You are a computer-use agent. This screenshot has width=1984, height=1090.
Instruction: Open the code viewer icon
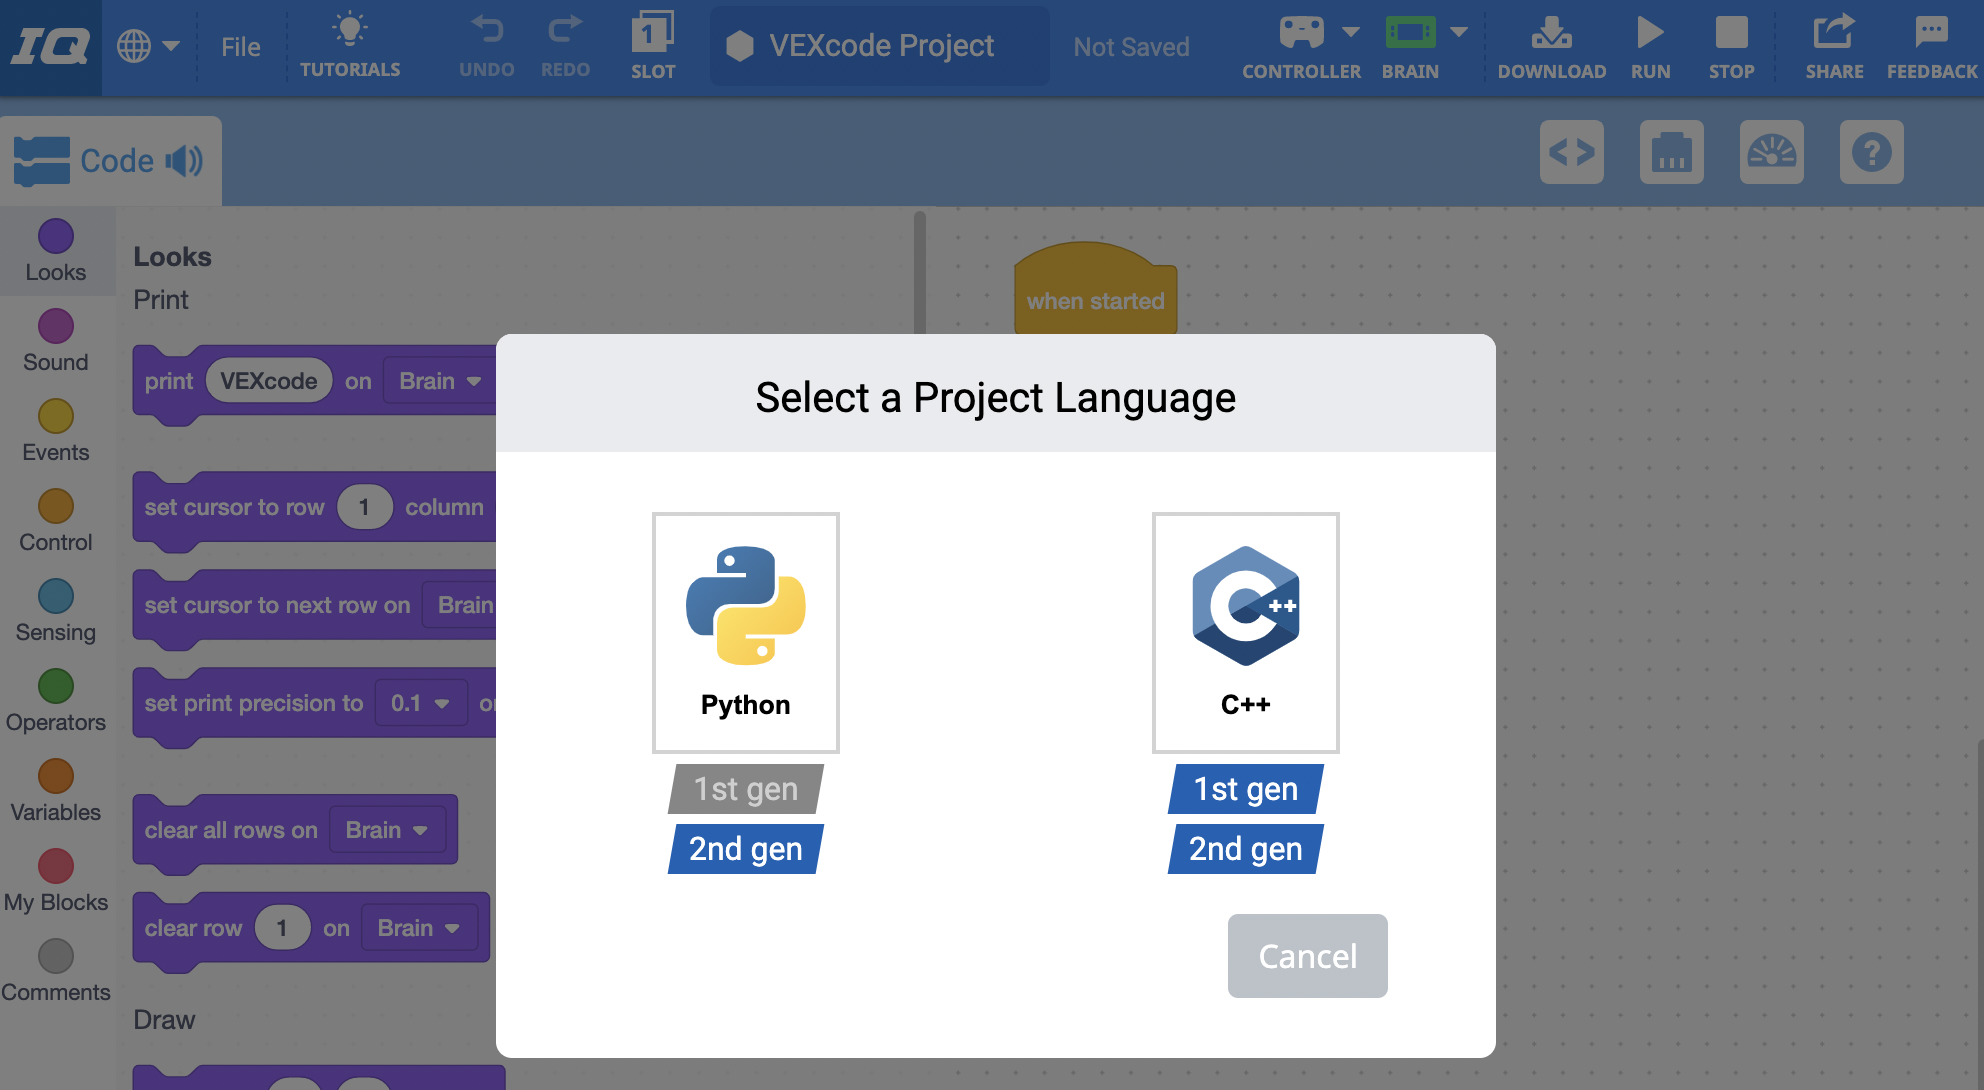1572,152
